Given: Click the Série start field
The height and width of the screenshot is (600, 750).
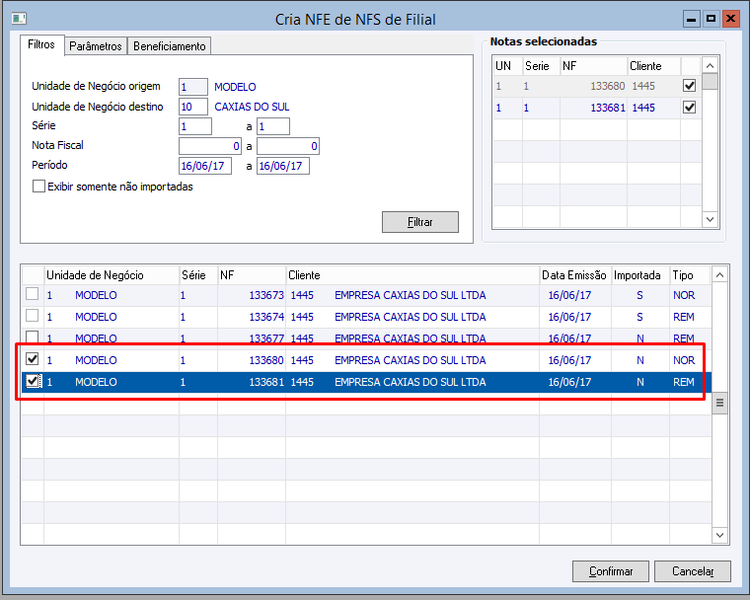Looking at the screenshot, I should coord(195,127).
